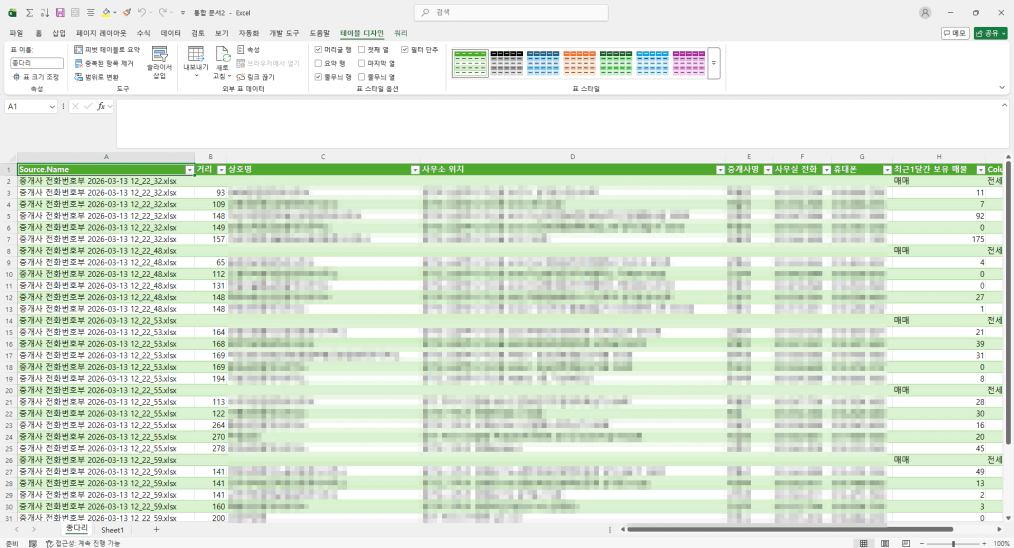Toggle the Header Row (머리글 행) checkbox
1014x548 pixels.
coord(318,50)
